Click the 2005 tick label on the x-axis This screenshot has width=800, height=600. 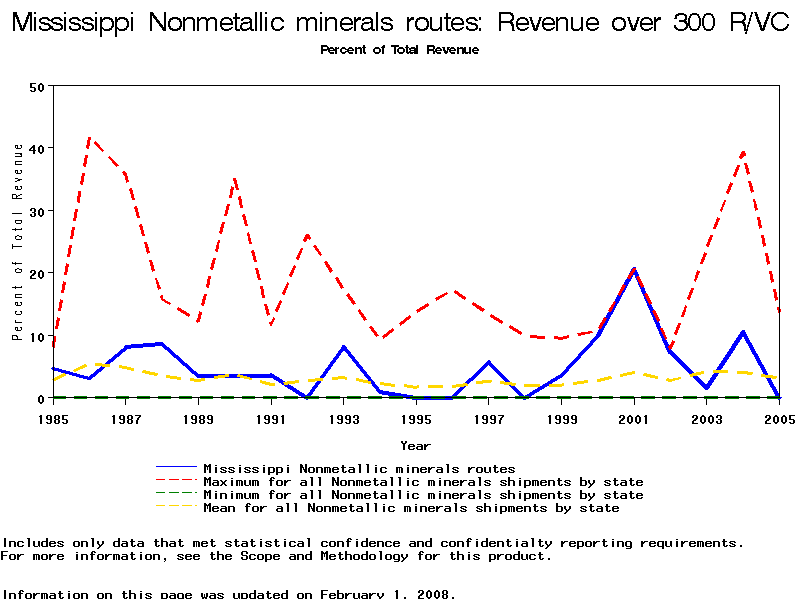coord(778,418)
